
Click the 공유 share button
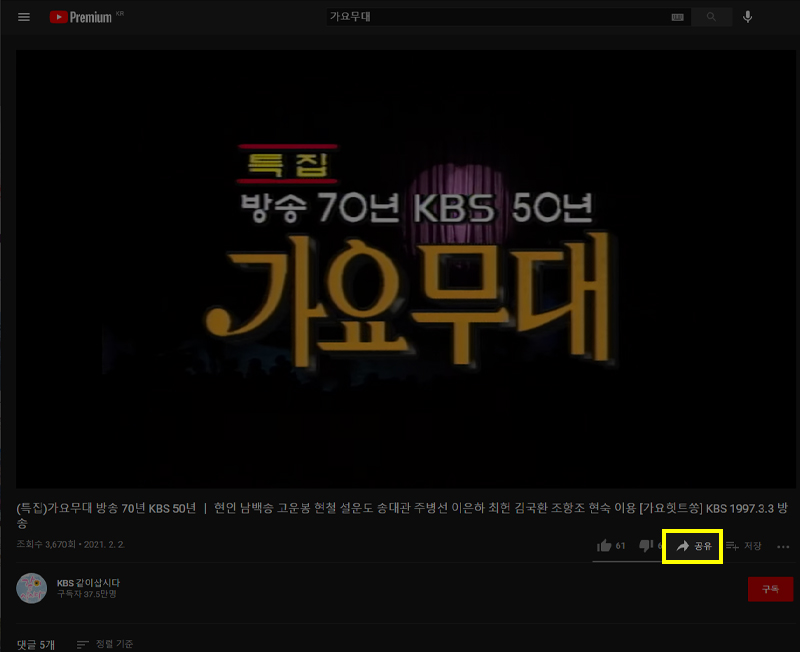click(x=693, y=546)
